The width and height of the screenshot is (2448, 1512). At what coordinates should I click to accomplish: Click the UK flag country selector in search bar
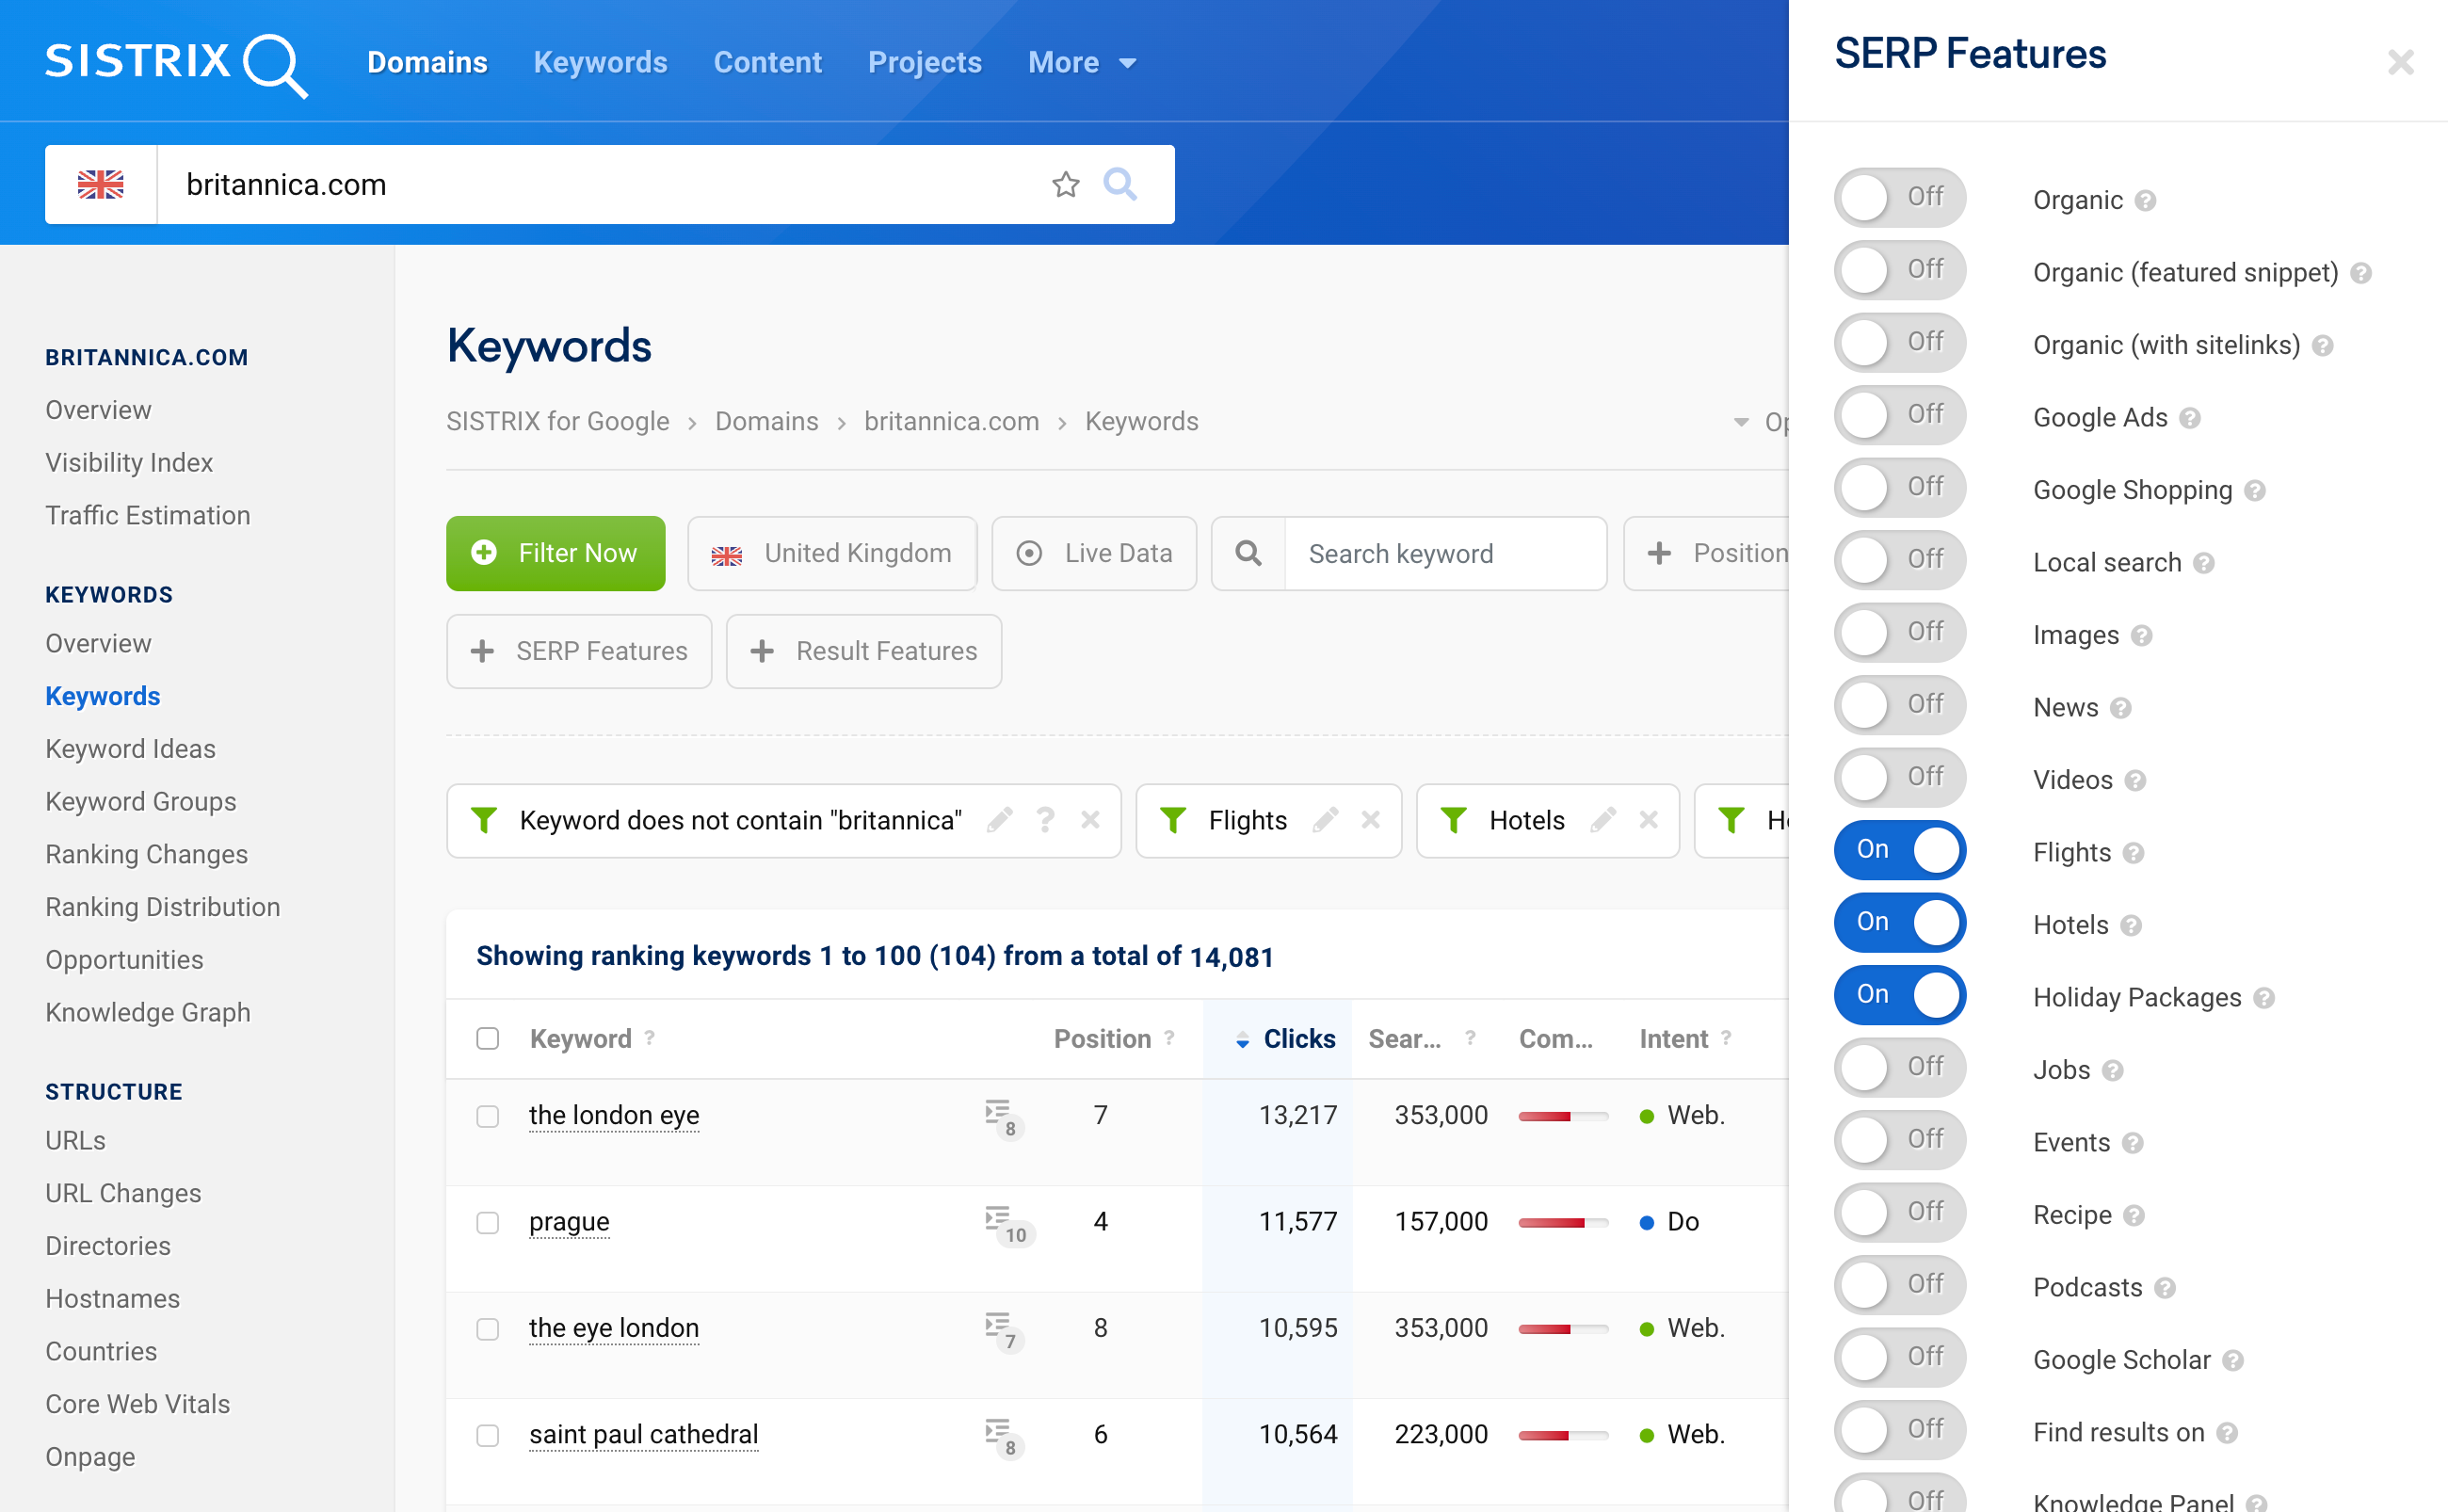101,185
